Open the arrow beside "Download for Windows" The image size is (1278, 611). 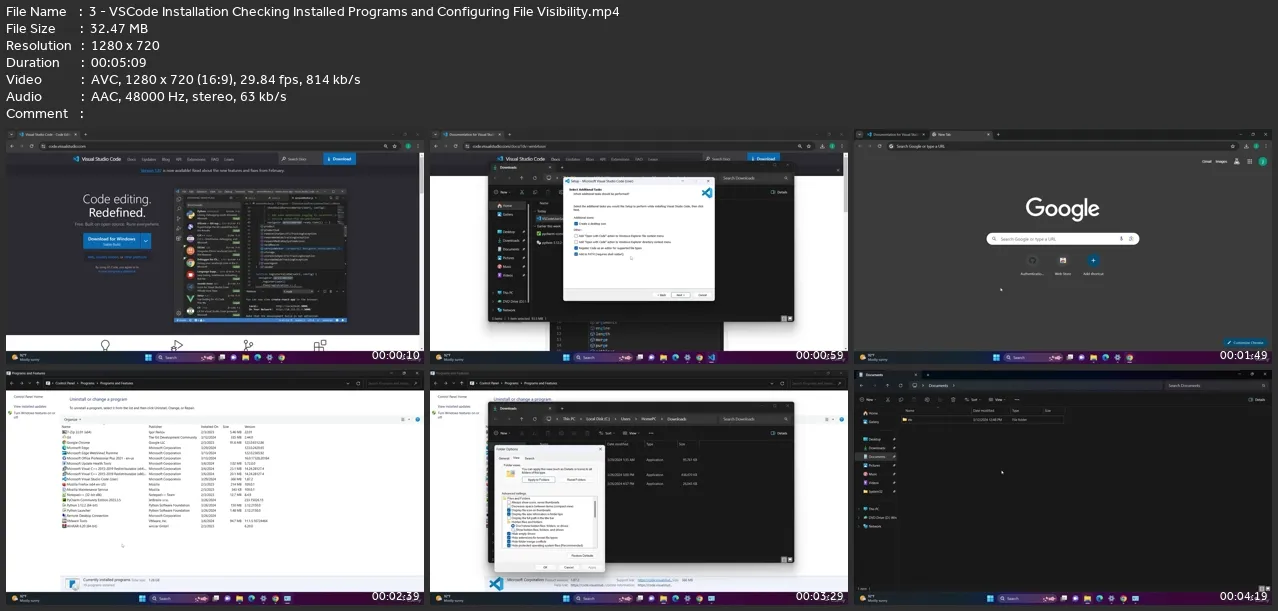146,240
